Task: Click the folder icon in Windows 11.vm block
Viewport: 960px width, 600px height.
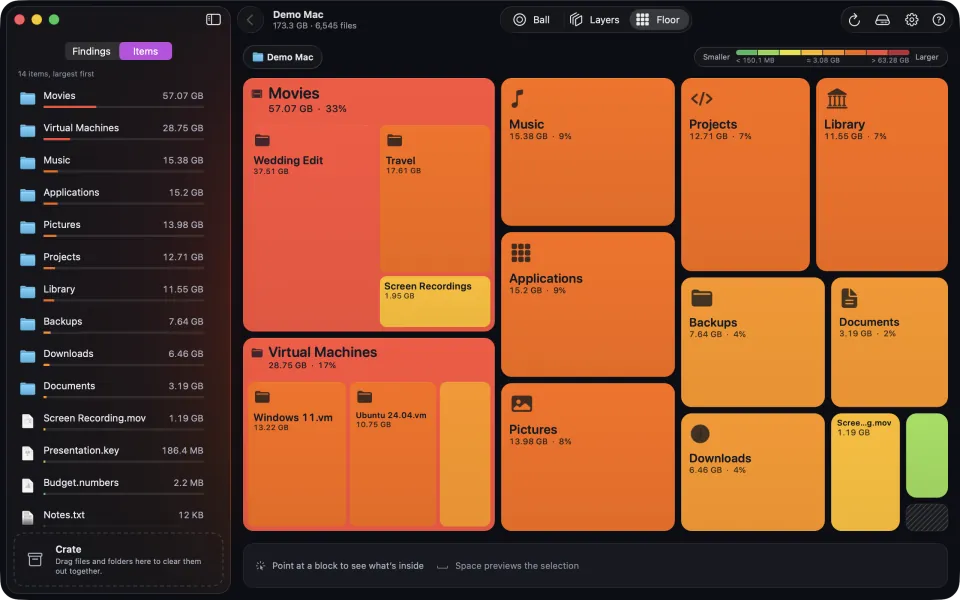Action: pyautogui.click(x=262, y=397)
